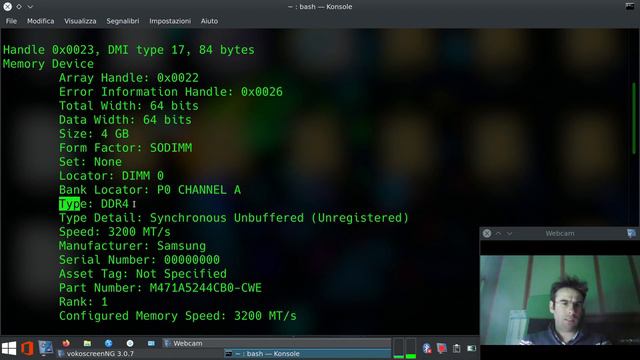Open the Visualizza menu
The width and height of the screenshot is (640, 360).
(80, 21)
